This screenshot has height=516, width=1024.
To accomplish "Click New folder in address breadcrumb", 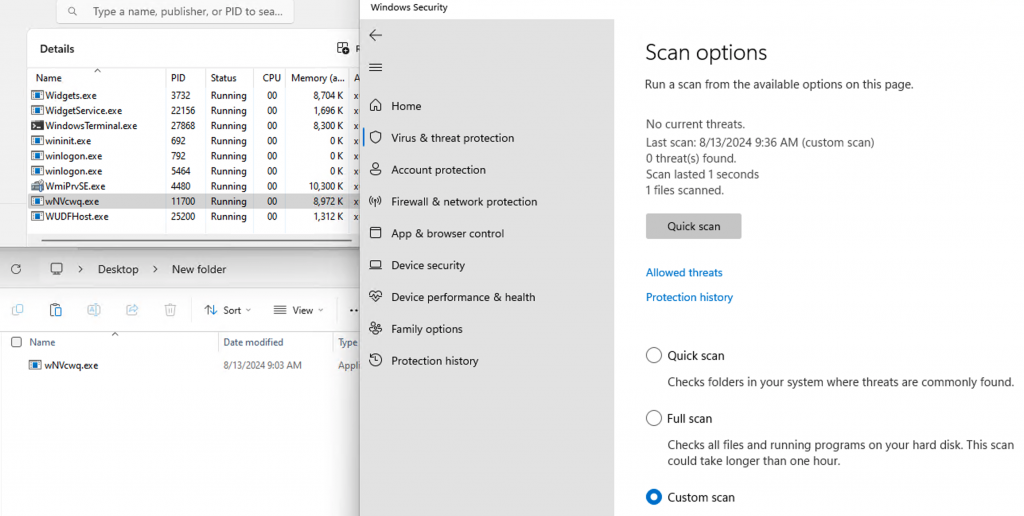I will point(199,269).
